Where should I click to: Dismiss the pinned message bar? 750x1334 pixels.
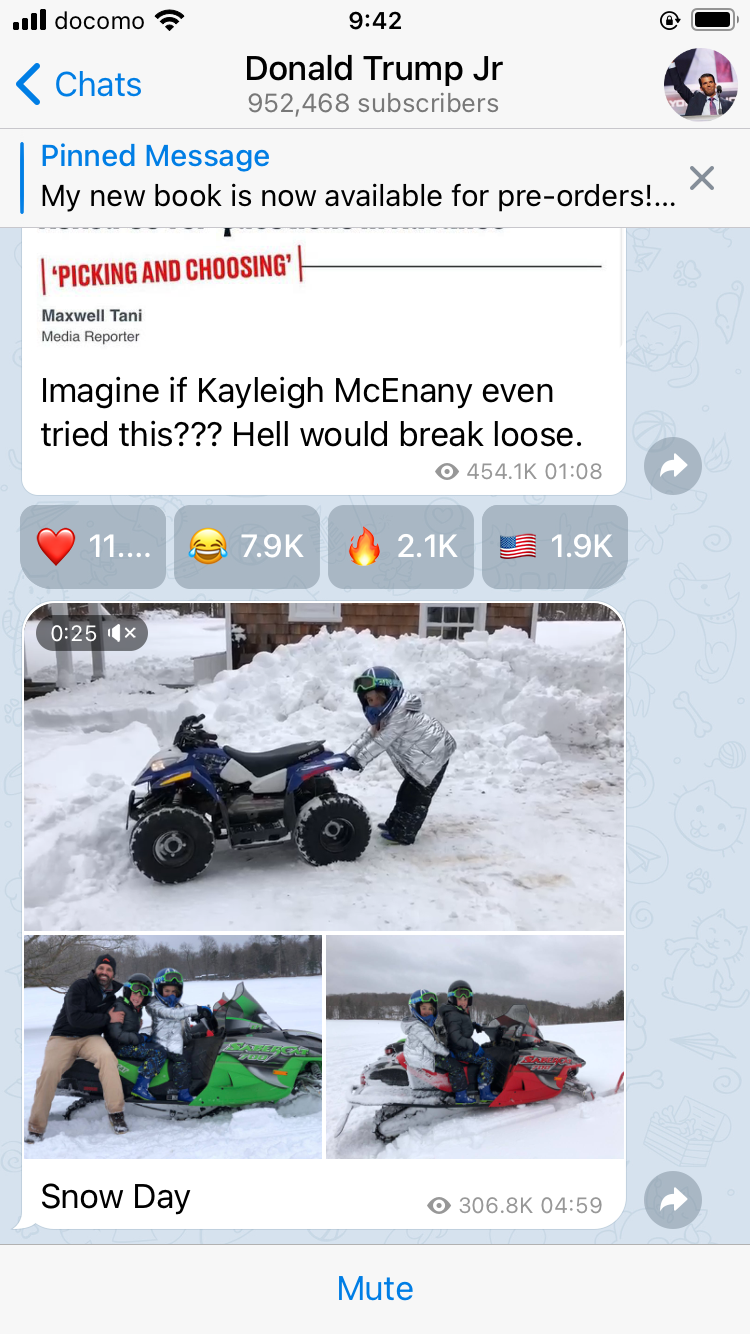pyautogui.click(x=702, y=178)
